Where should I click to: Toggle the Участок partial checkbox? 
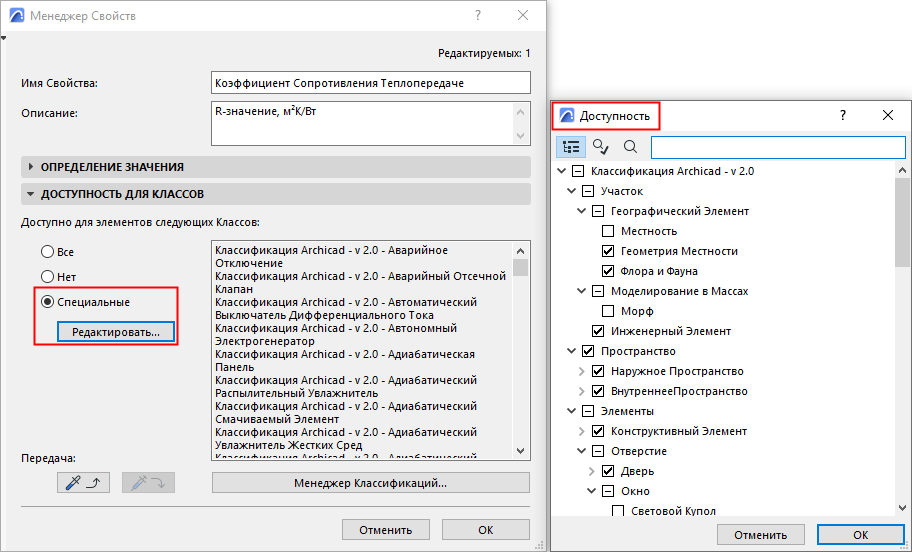(588, 191)
